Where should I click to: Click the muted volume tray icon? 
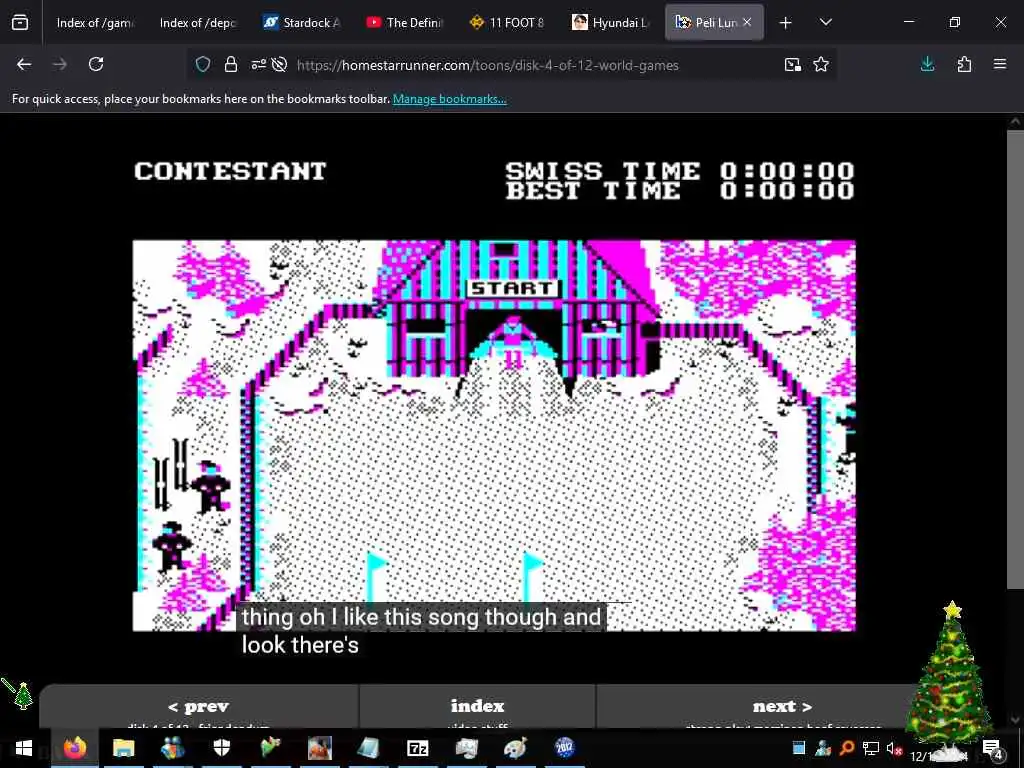coord(894,748)
